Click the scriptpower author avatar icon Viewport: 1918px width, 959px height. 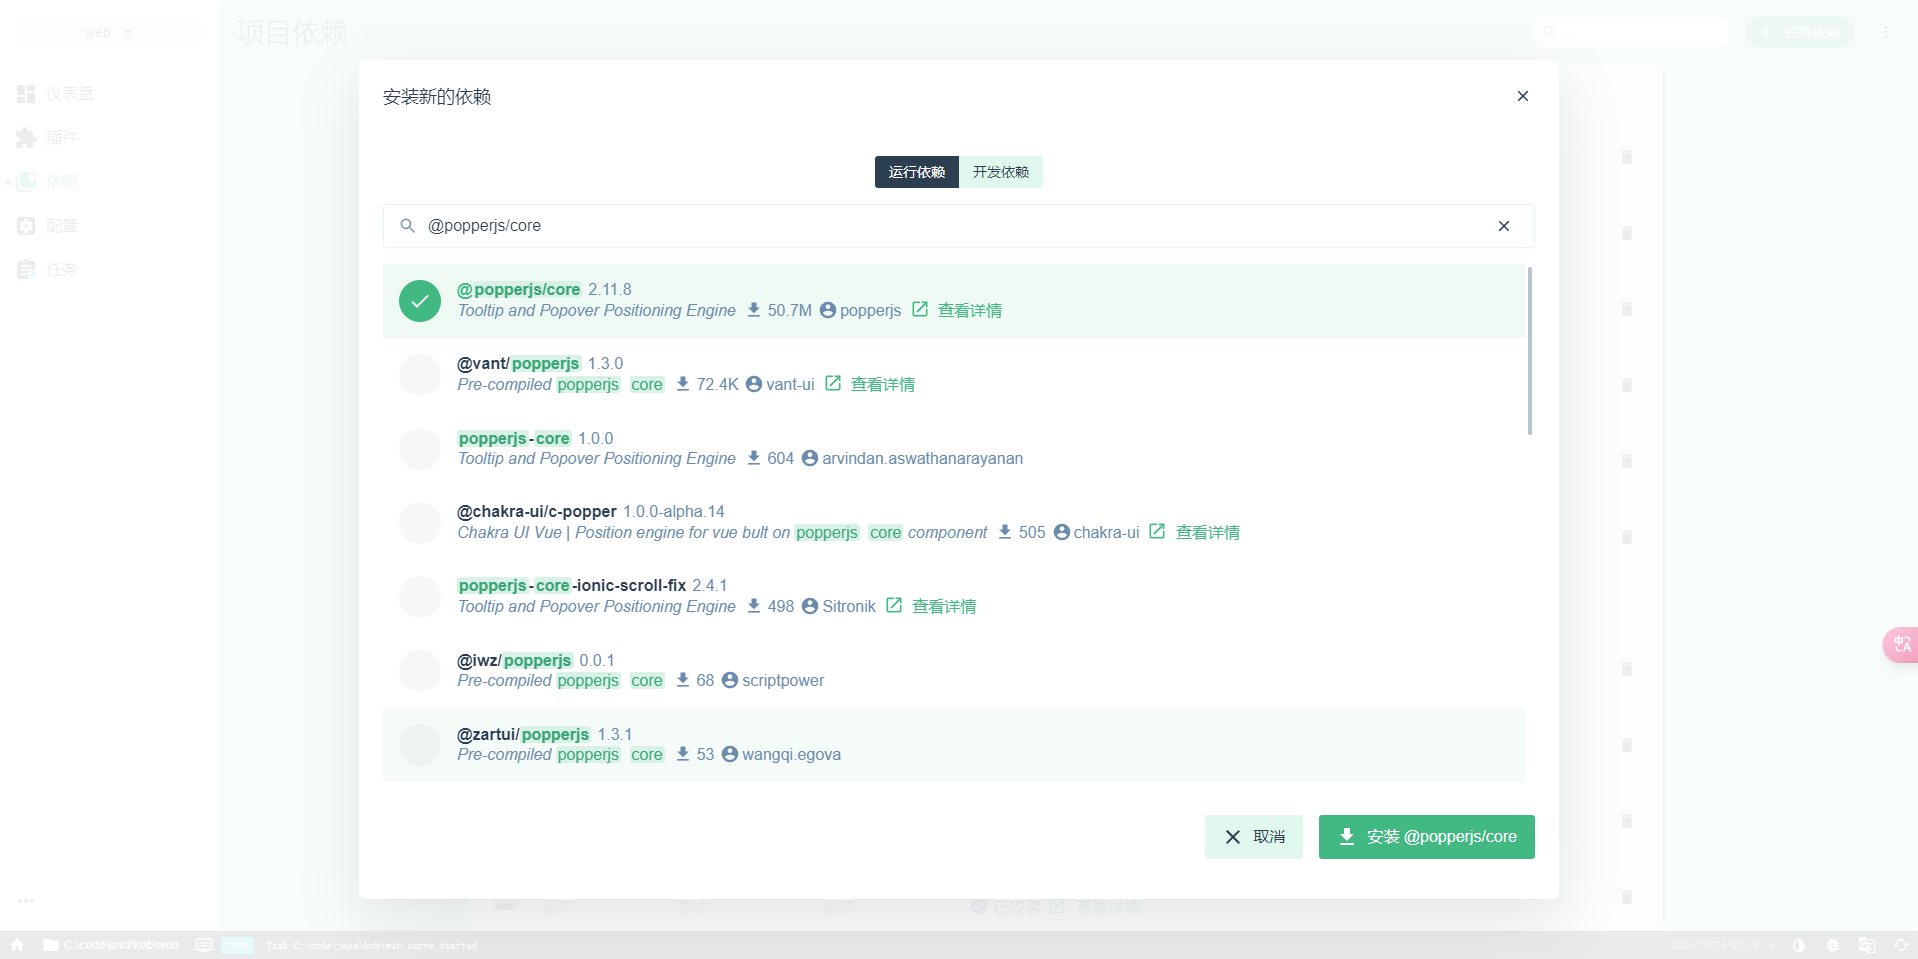730,680
